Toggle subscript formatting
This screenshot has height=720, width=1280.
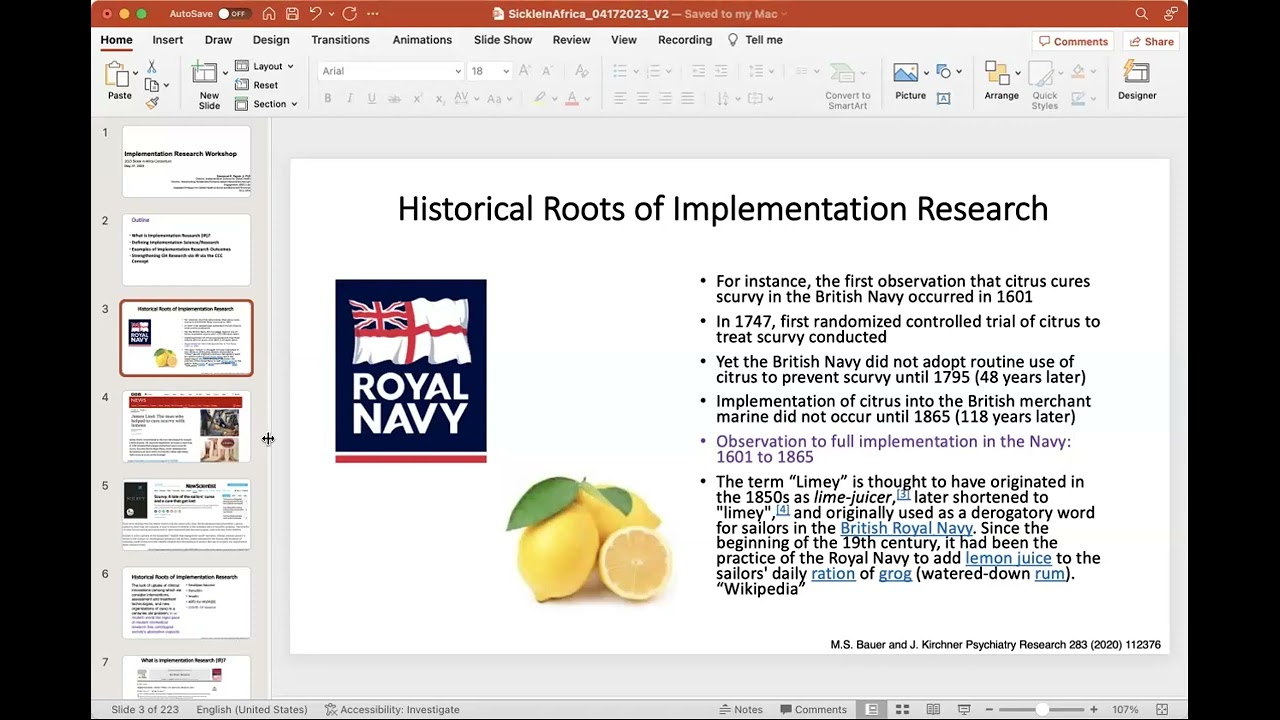(x=439, y=98)
